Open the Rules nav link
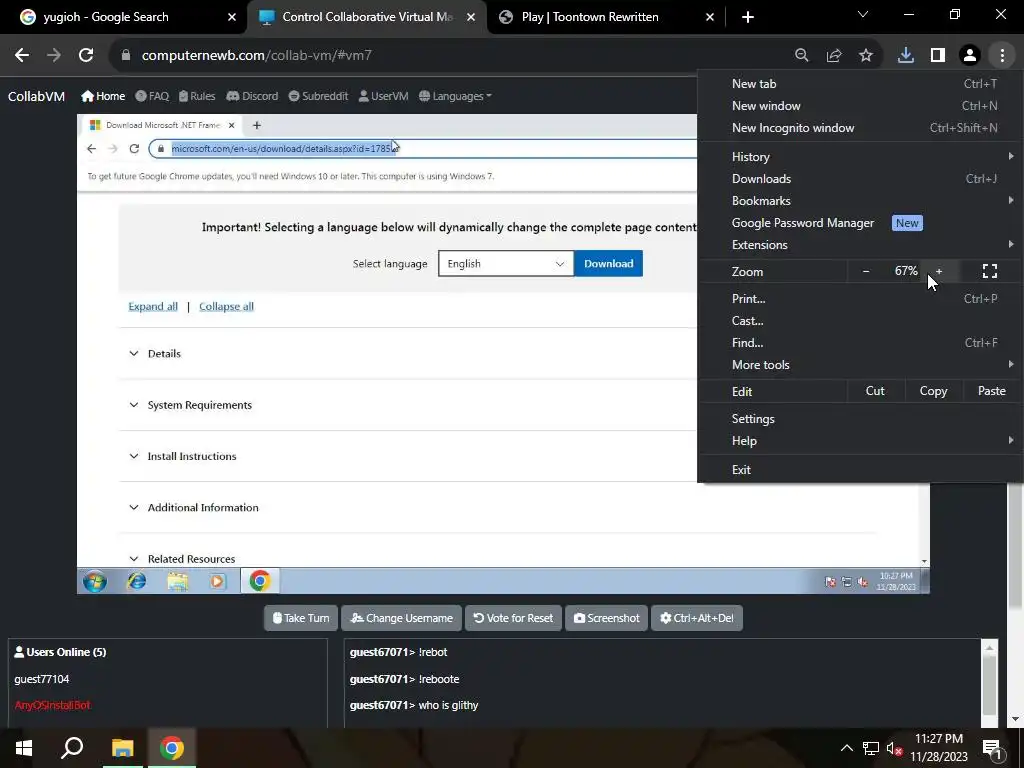1024x768 pixels. pyautogui.click(x=197, y=97)
